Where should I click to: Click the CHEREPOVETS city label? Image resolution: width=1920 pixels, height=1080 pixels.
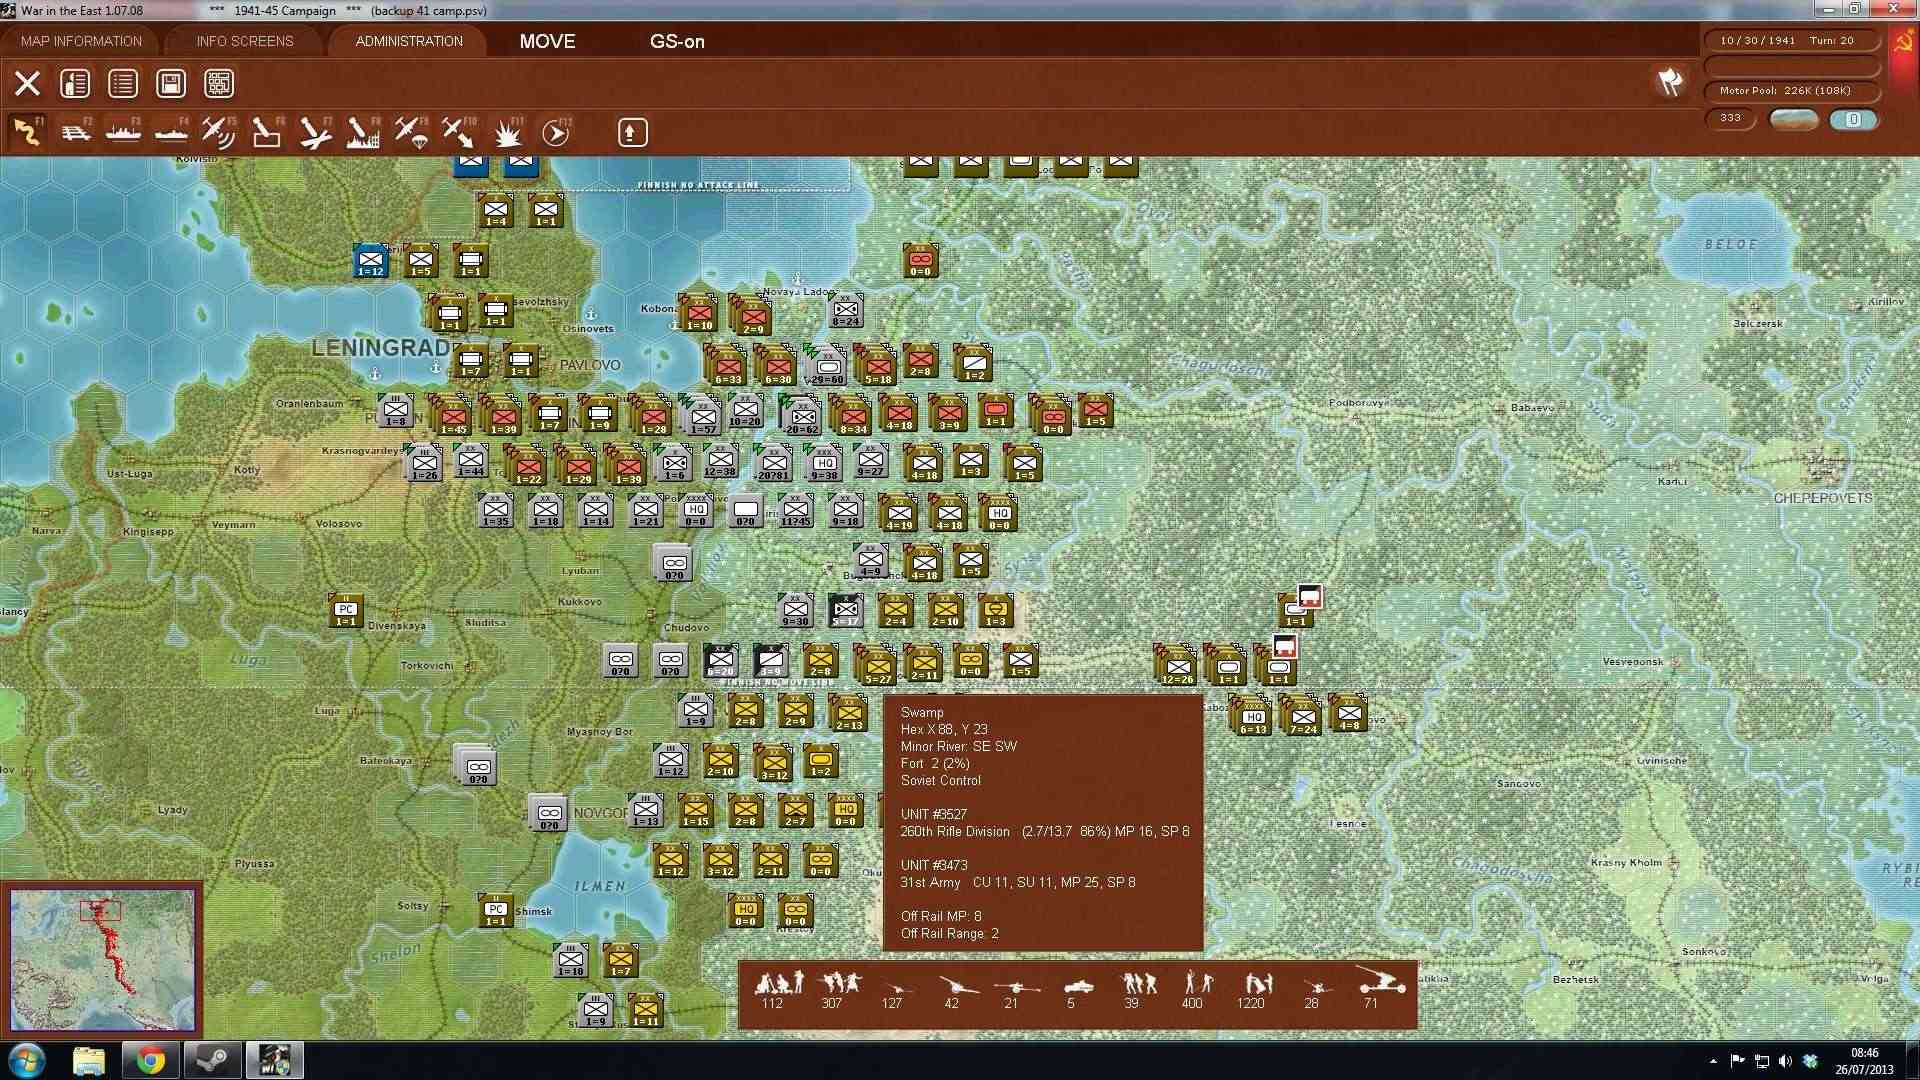[x=1822, y=498]
